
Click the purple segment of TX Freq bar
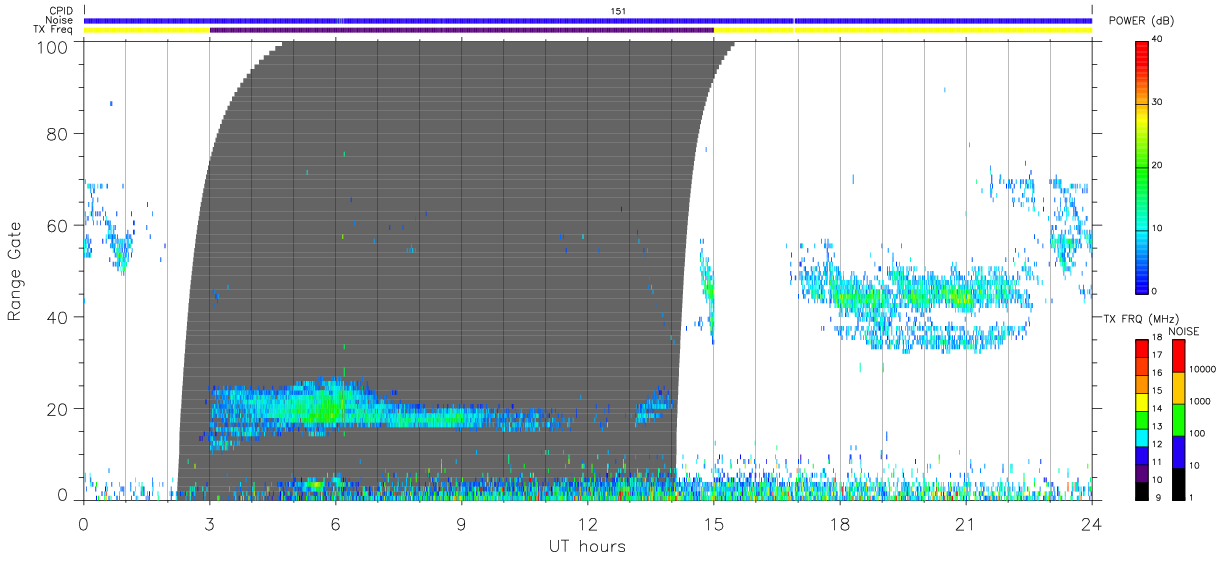pyautogui.click(x=461, y=30)
